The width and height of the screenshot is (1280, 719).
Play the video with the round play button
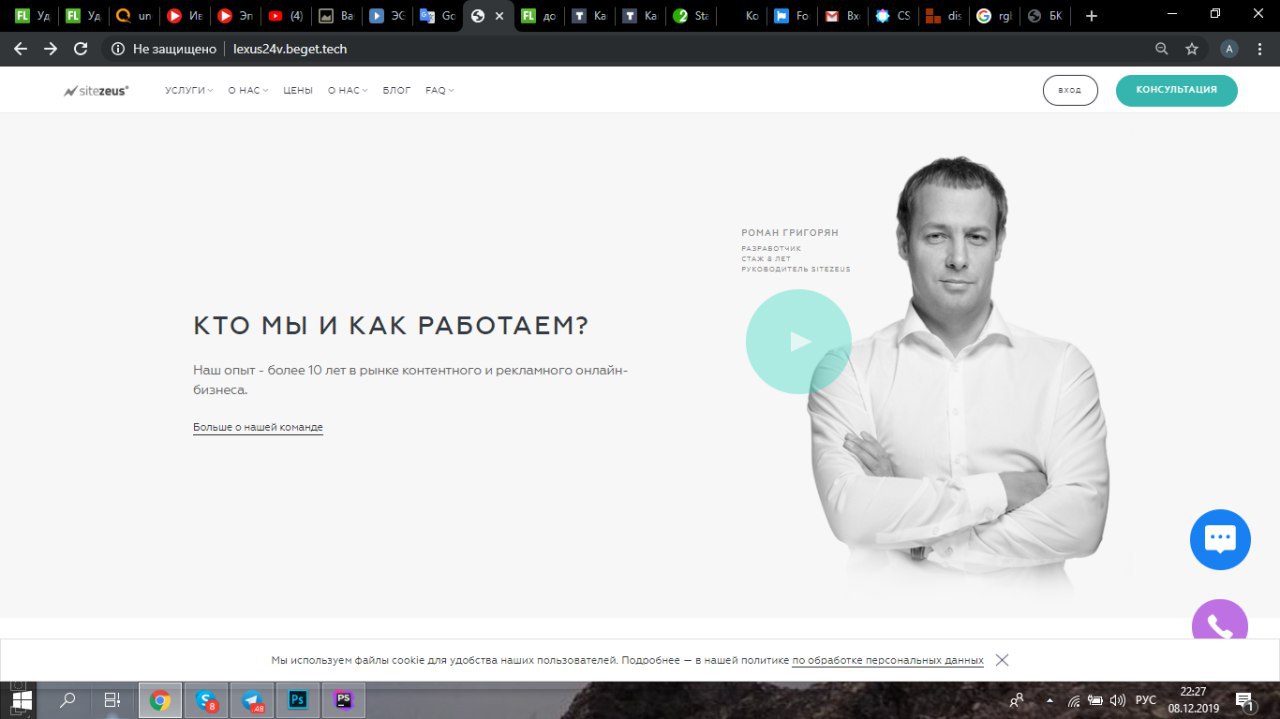coord(798,341)
